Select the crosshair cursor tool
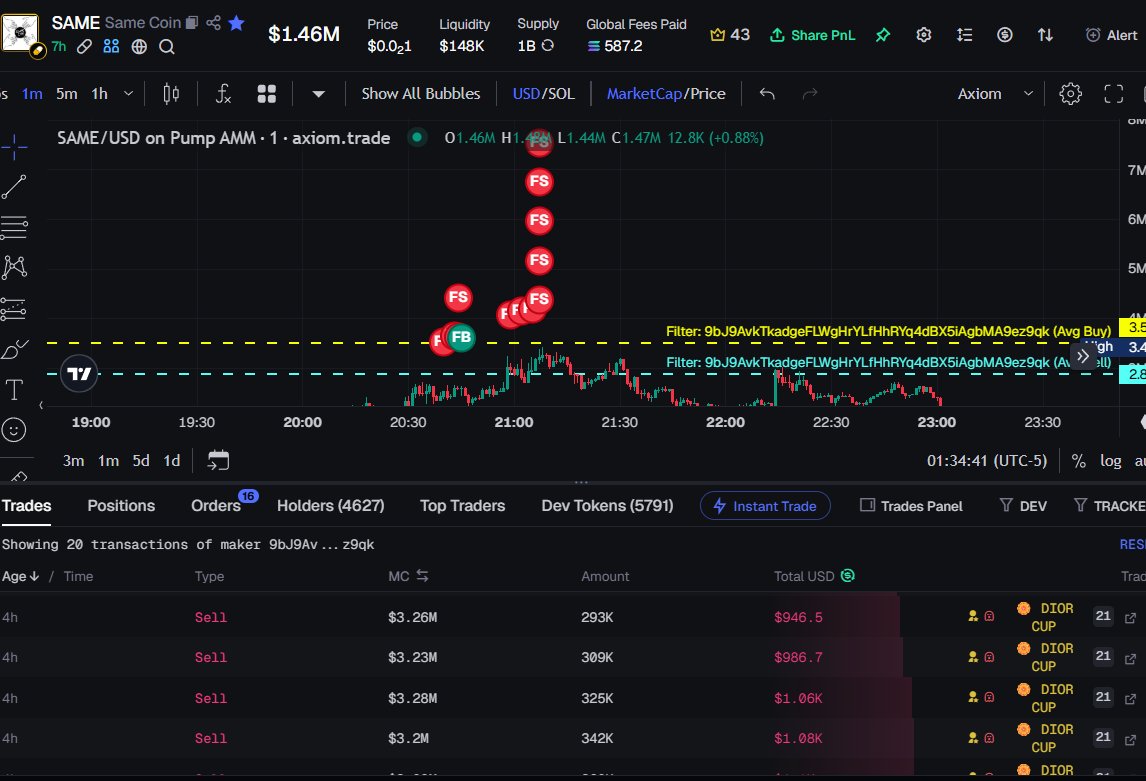This screenshot has height=781, width=1146. (x=14, y=147)
